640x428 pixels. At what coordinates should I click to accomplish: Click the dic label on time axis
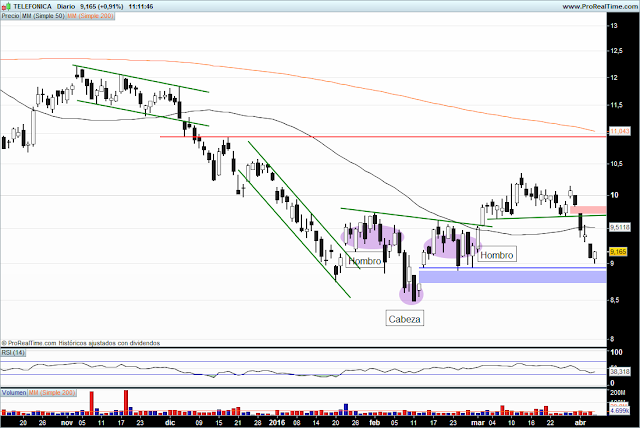tap(170, 423)
